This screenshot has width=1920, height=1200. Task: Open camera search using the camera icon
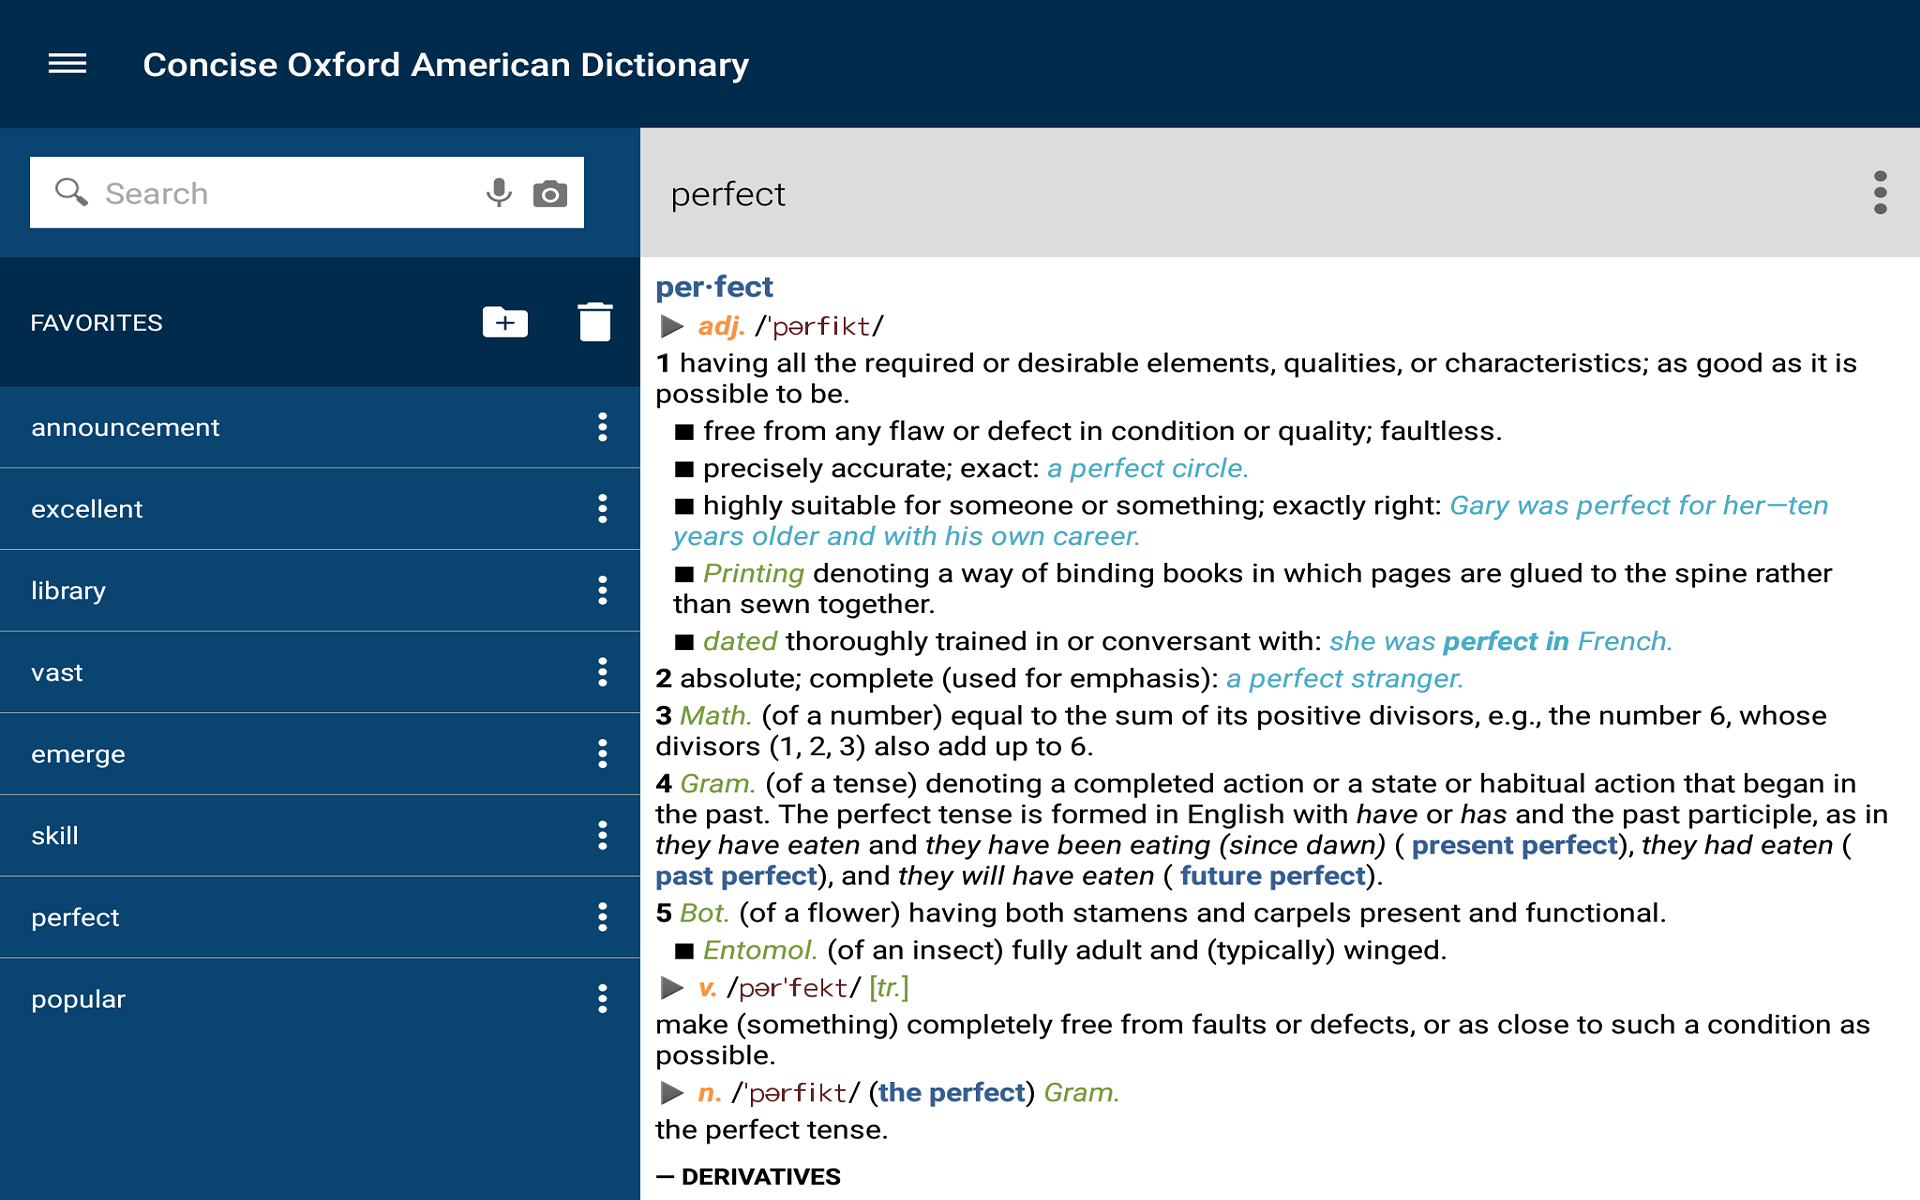point(551,192)
